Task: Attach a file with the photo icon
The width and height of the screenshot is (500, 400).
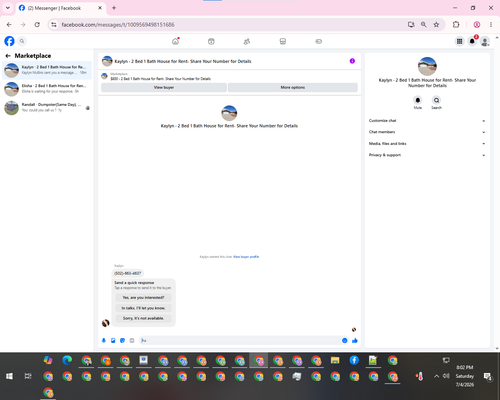Action: pos(113,340)
